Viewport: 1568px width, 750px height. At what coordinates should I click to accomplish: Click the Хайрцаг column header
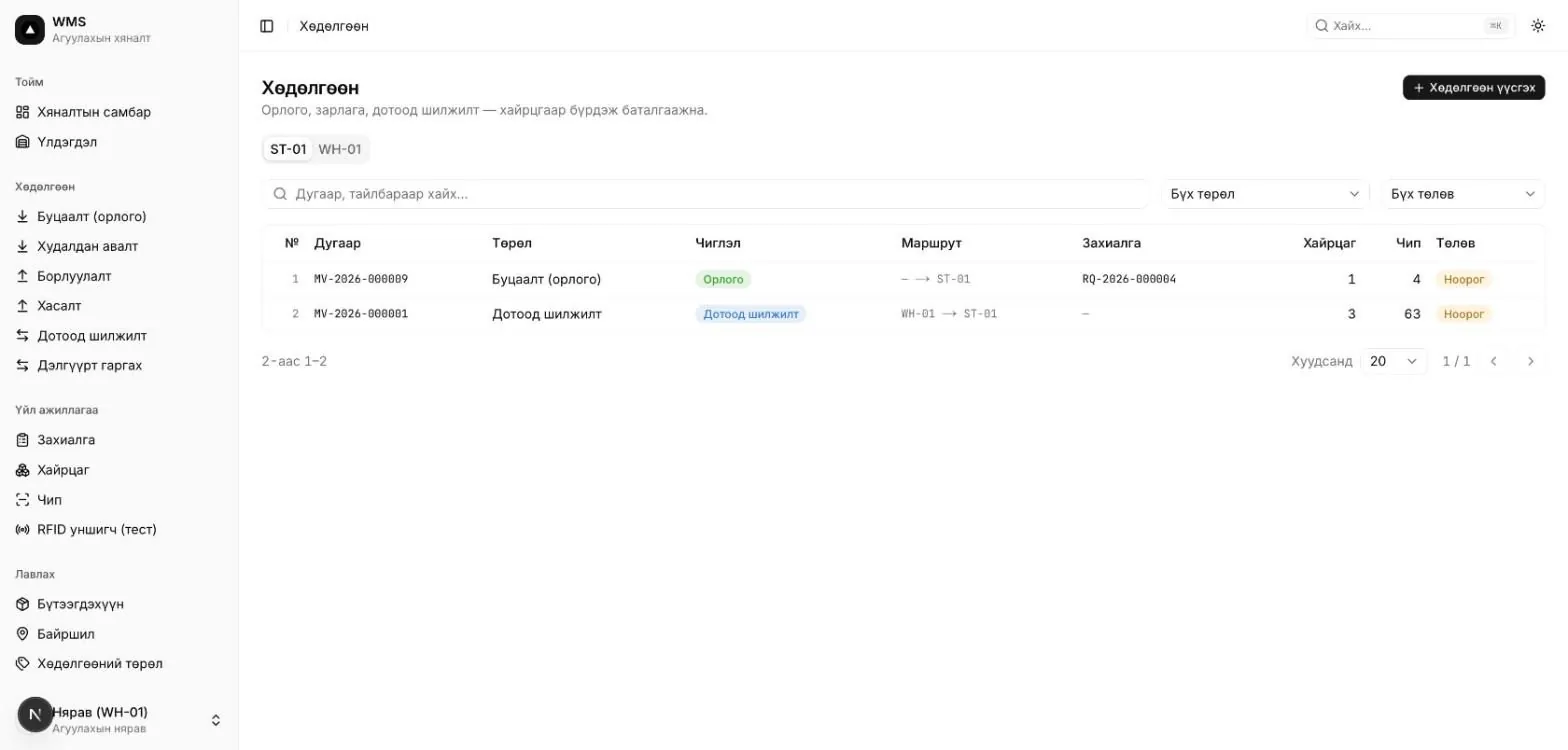pyautogui.click(x=1329, y=243)
